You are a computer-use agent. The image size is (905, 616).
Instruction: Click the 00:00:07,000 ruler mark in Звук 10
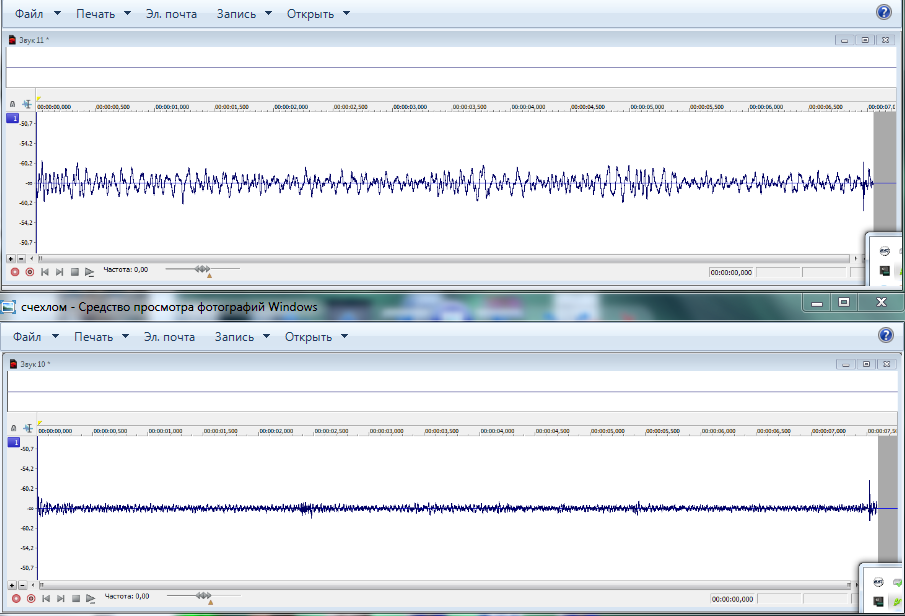click(x=829, y=431)
